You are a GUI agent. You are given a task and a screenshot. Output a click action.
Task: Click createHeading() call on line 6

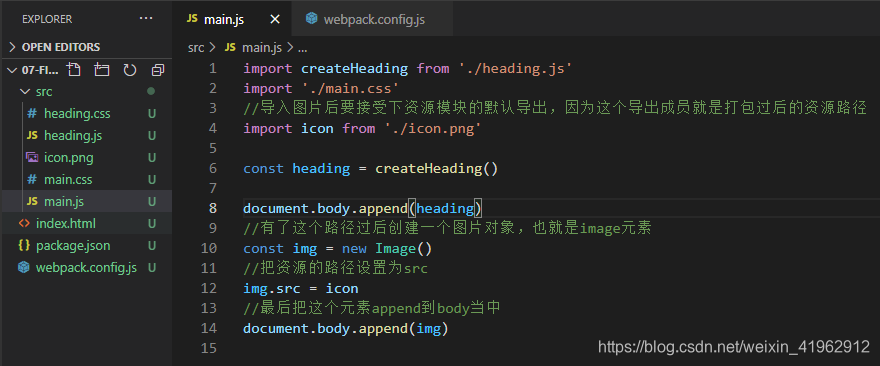pyautogui.click(x=437, y=168)
